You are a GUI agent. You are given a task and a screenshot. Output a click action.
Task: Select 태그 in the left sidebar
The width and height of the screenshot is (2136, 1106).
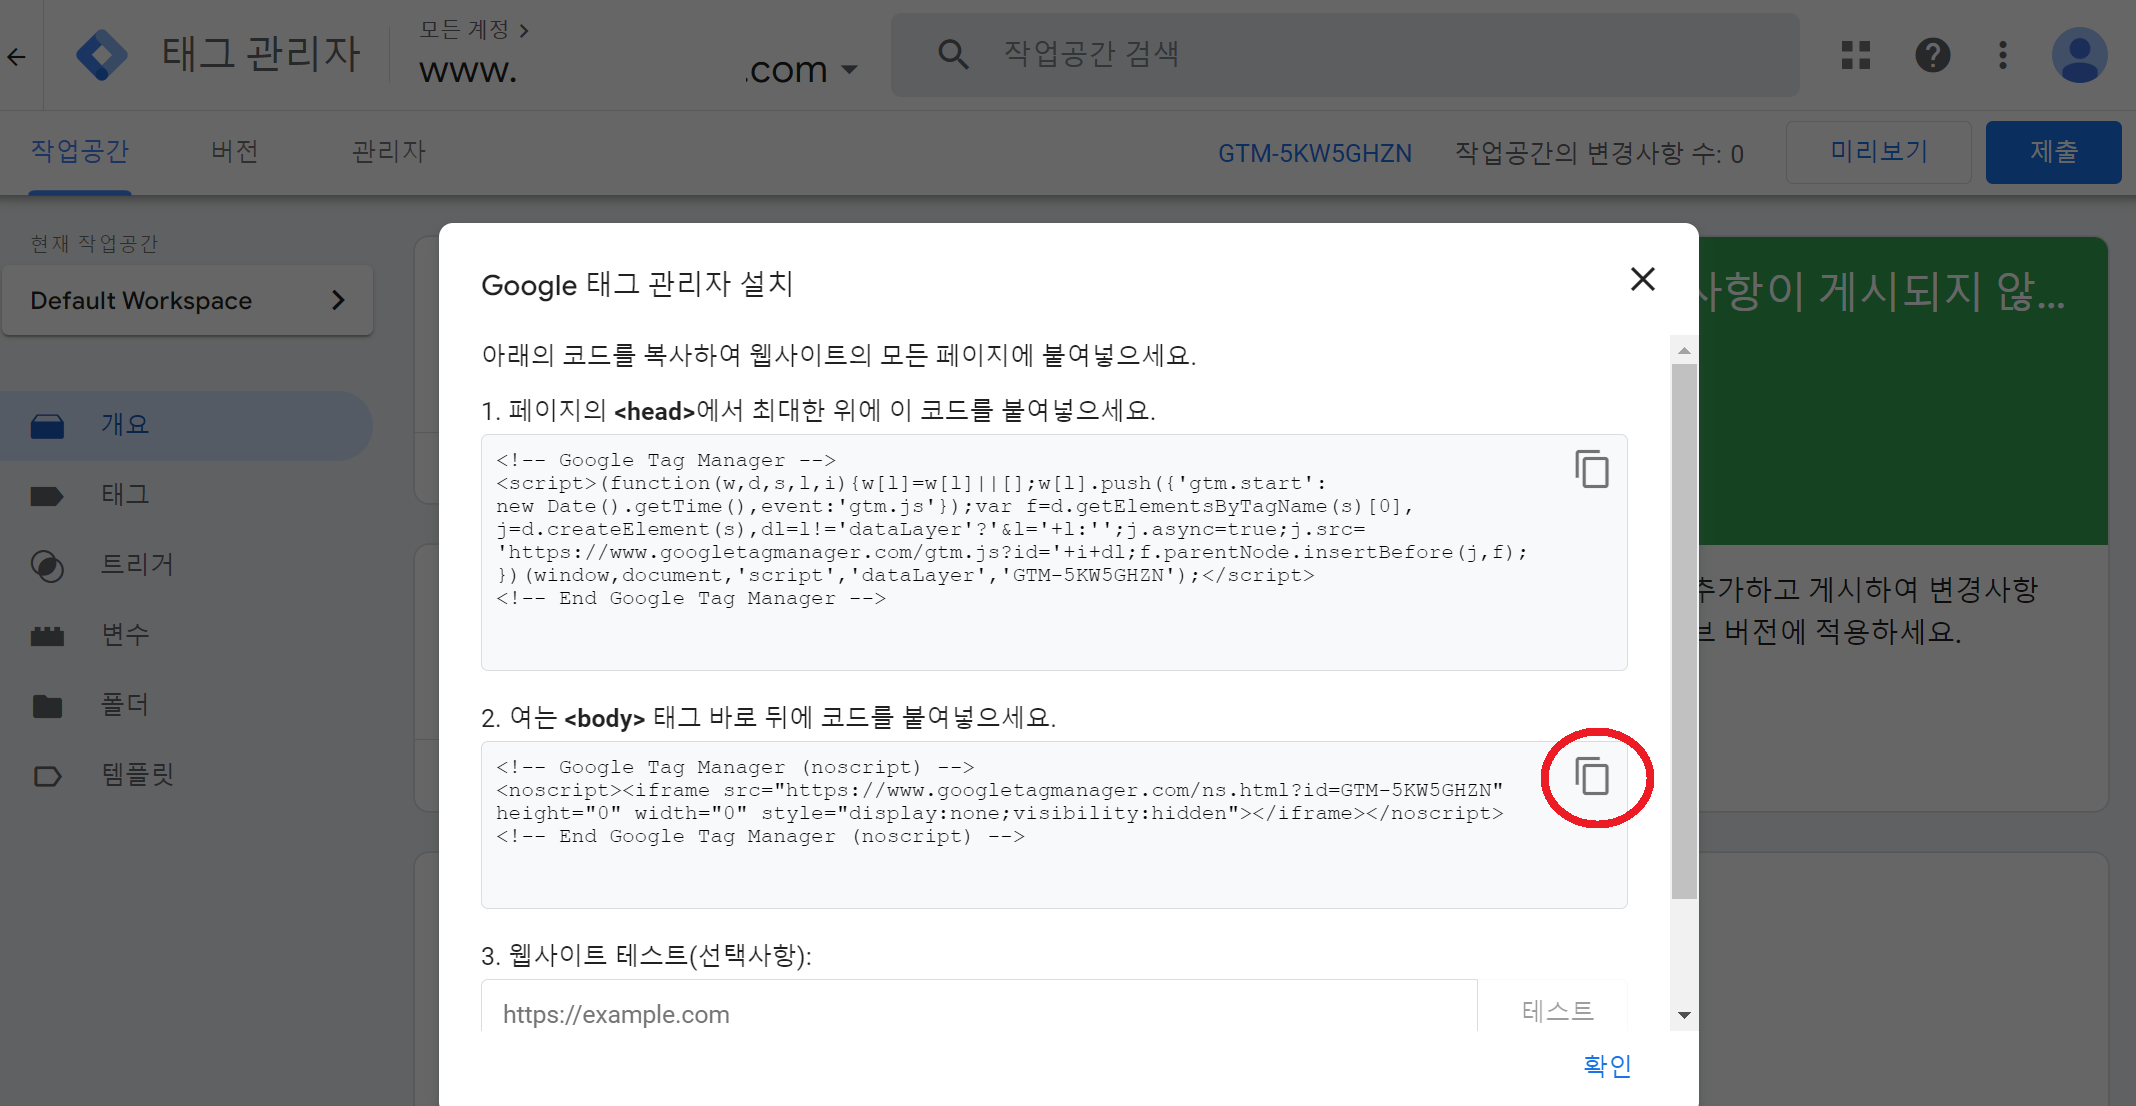point(125,495)
